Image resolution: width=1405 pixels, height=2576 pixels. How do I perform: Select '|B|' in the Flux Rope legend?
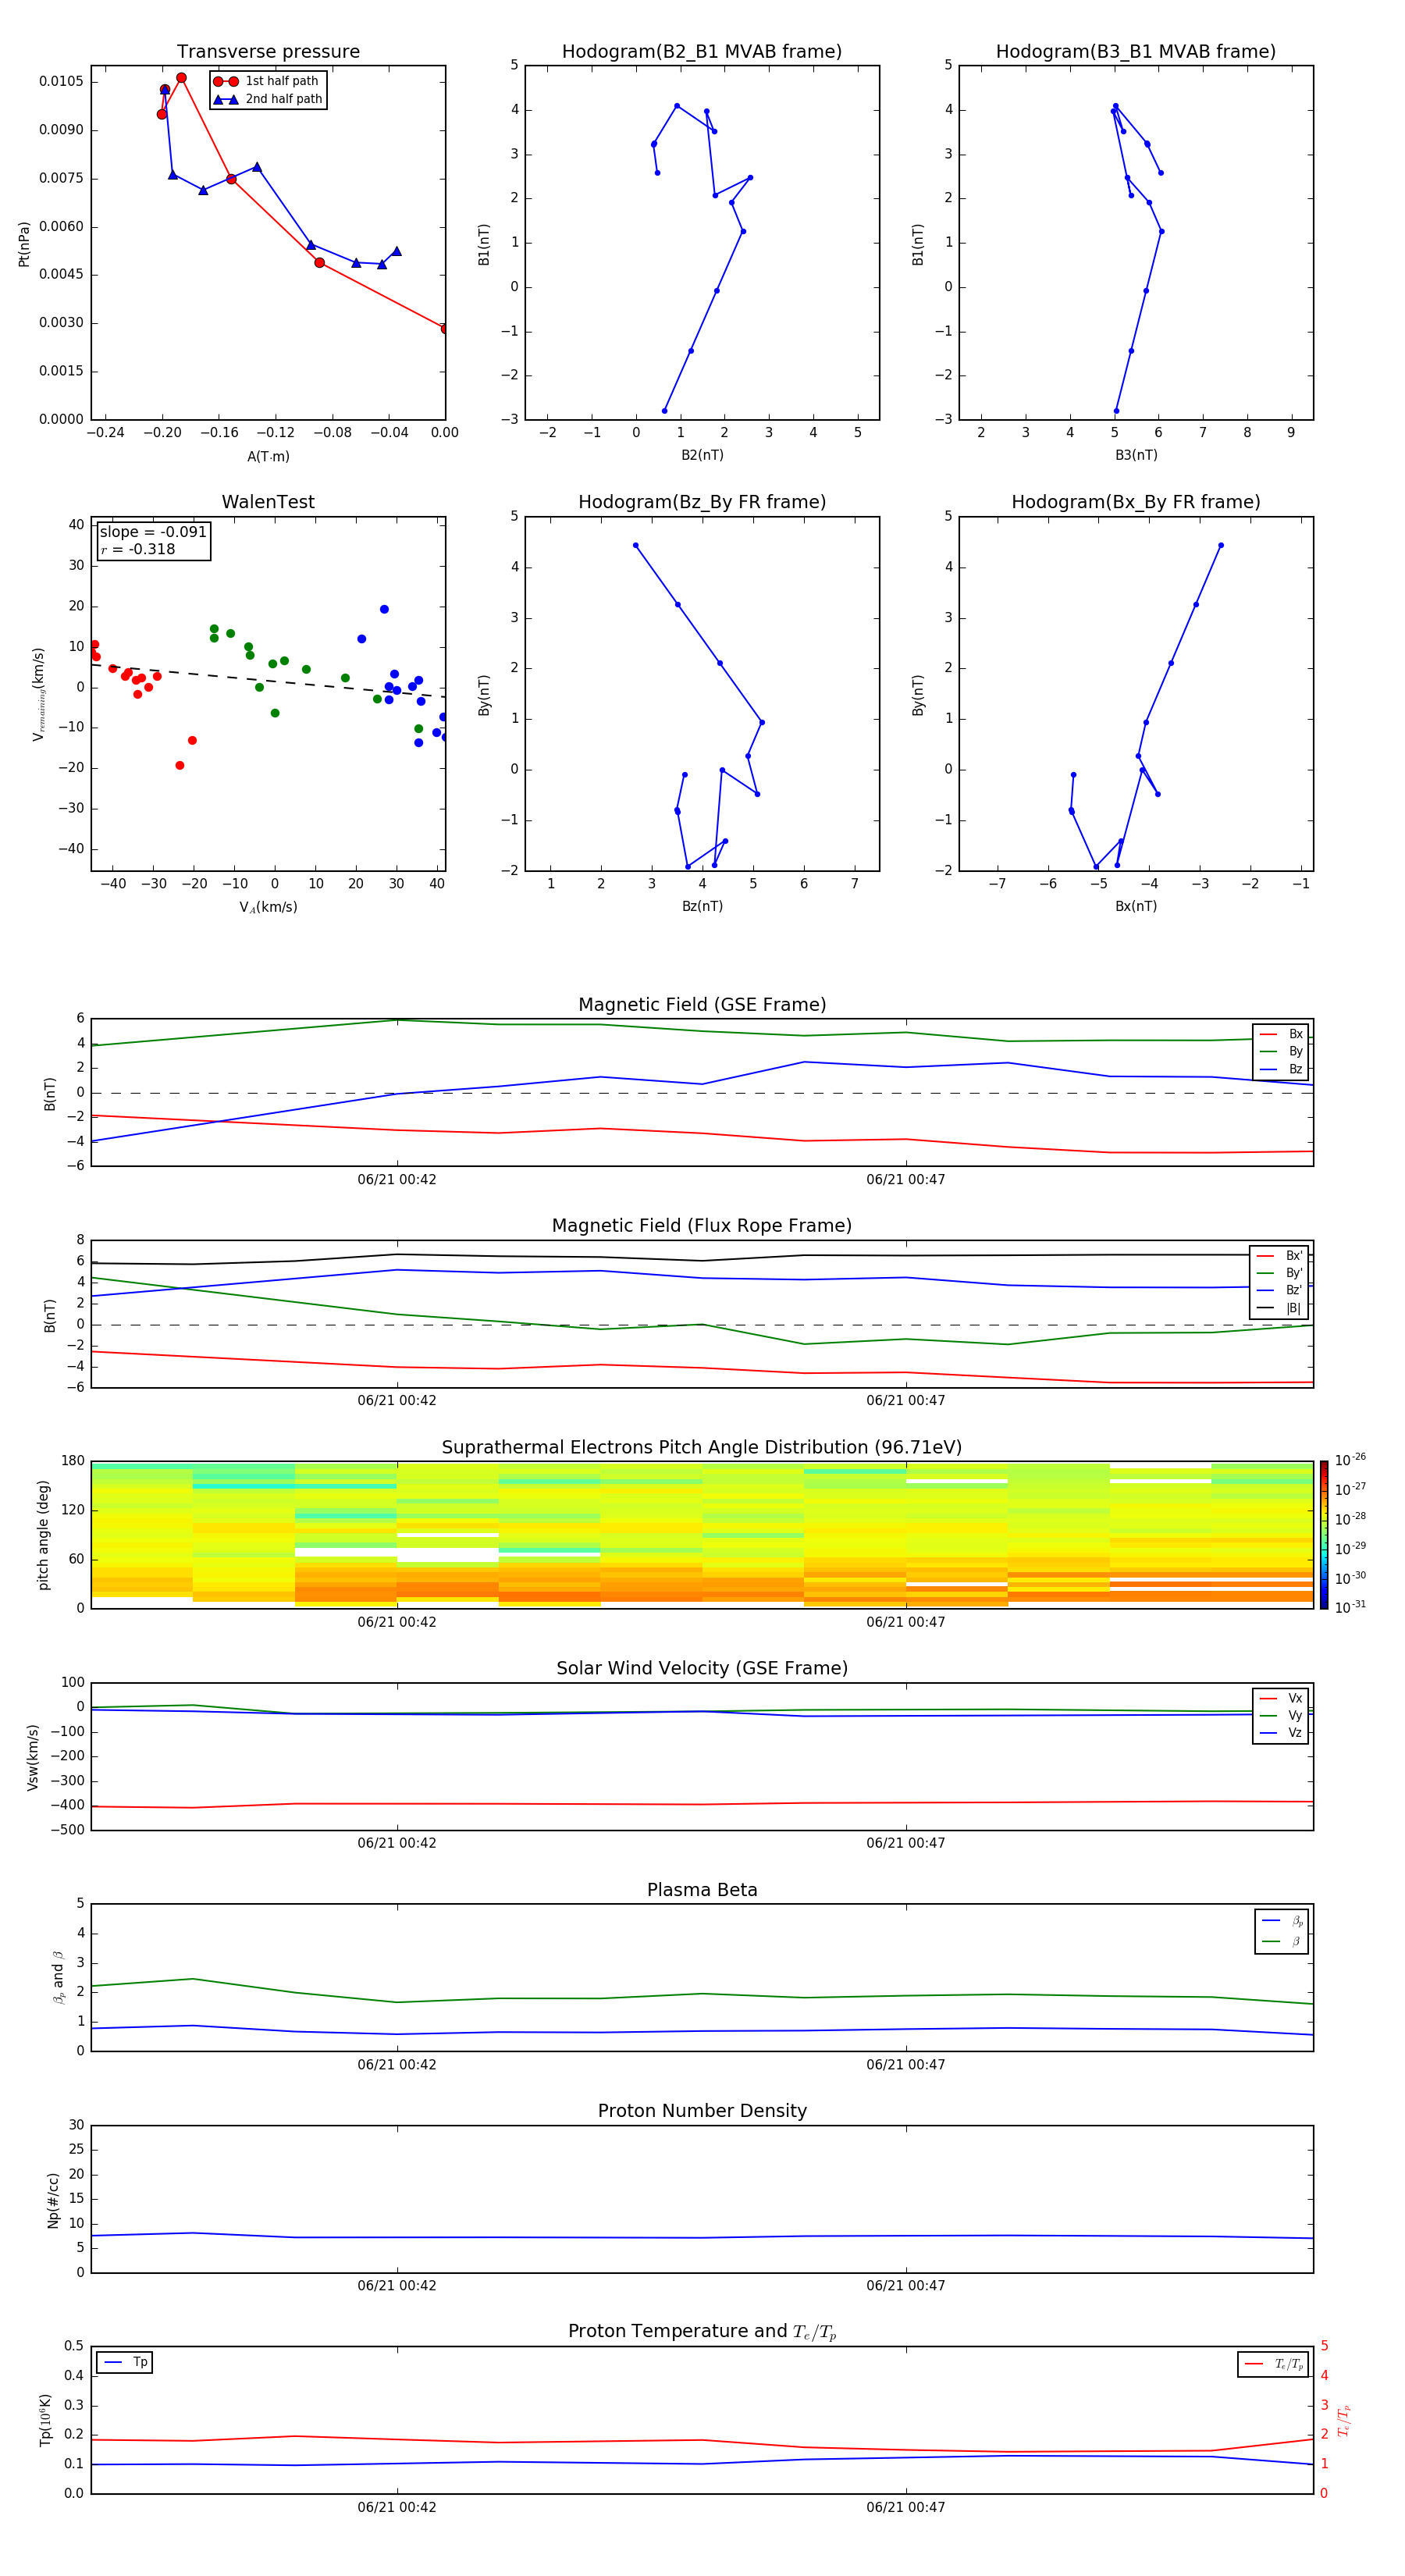[1279, 1308]
